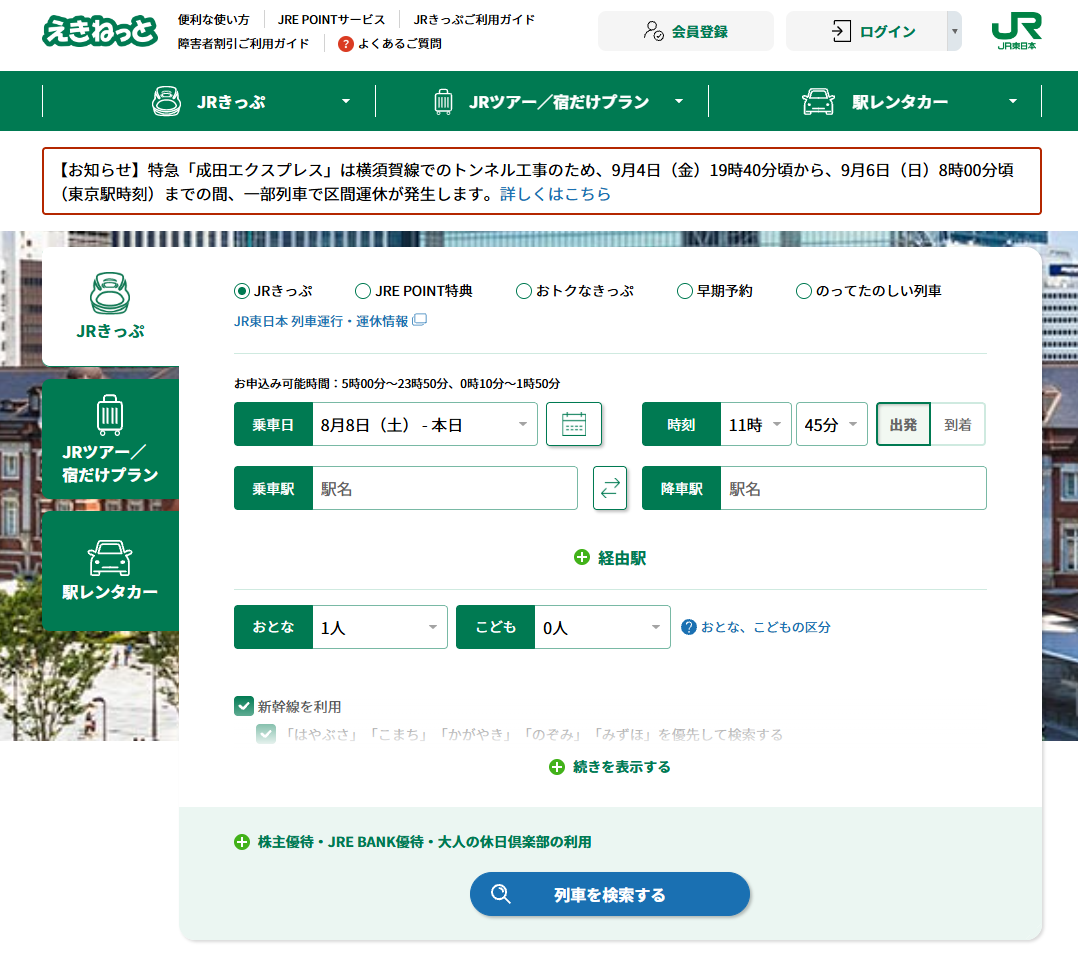Open 便利な使い方 in the top menu
The height and width of the screenshot is (963, 1078).
click(x=214, y=20)
